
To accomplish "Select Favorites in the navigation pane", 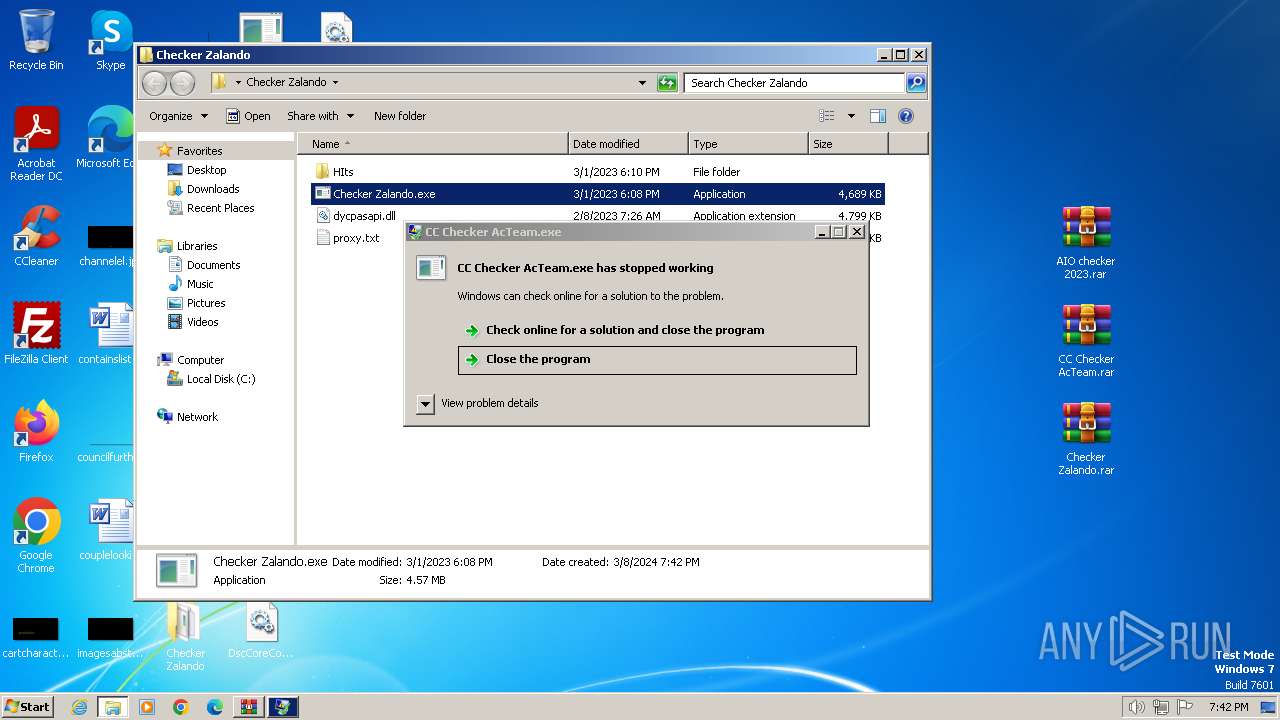I will [x=200, y=151].
